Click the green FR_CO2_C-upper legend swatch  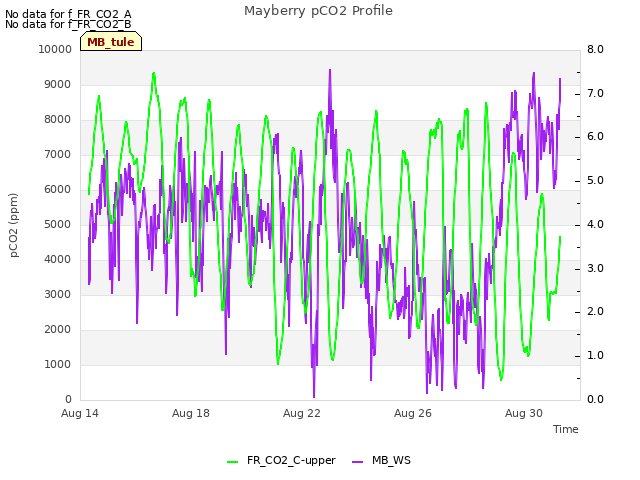coord(232,462)
